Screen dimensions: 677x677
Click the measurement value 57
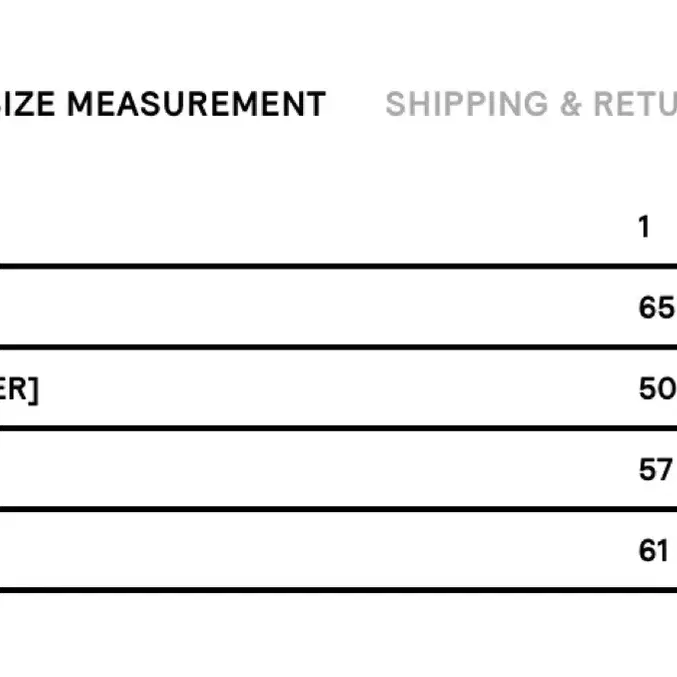pyautogui.click(x=655, y=469)
